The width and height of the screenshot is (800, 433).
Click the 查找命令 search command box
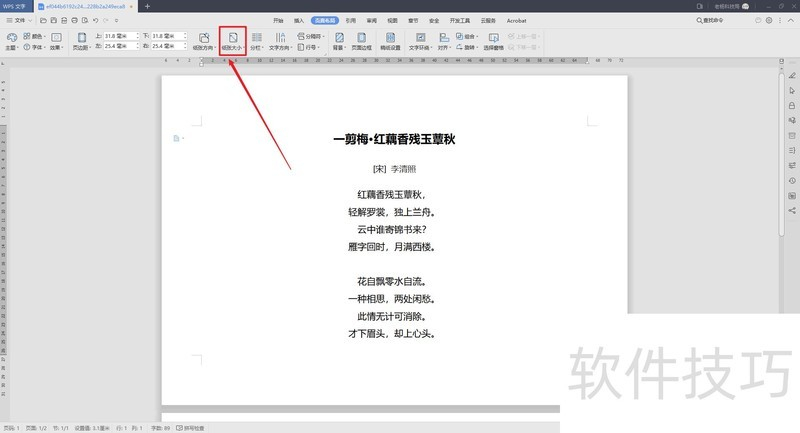[x=710, y=20]
